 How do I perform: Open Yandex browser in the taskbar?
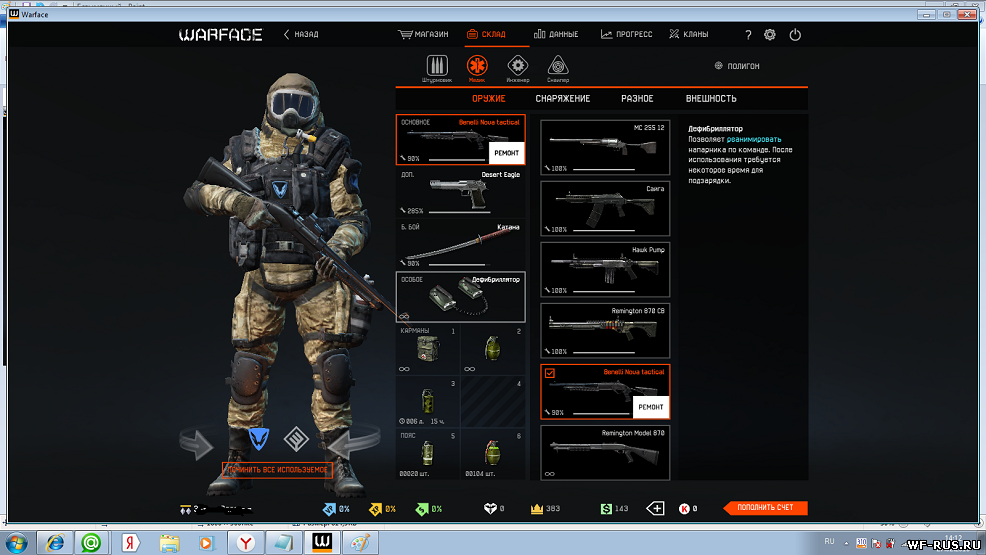(245, 542)
